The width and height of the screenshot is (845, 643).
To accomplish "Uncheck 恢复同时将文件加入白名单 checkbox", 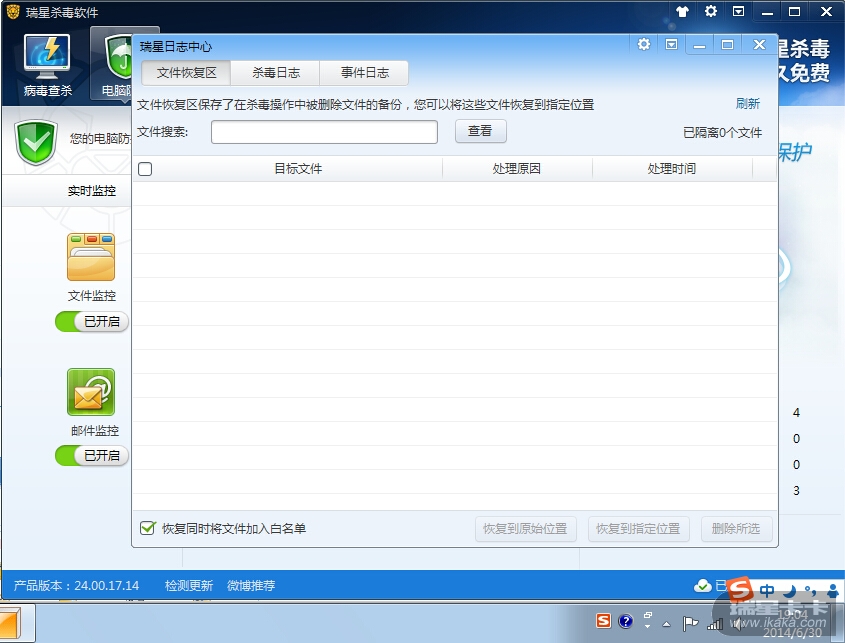I will point(147,528).
